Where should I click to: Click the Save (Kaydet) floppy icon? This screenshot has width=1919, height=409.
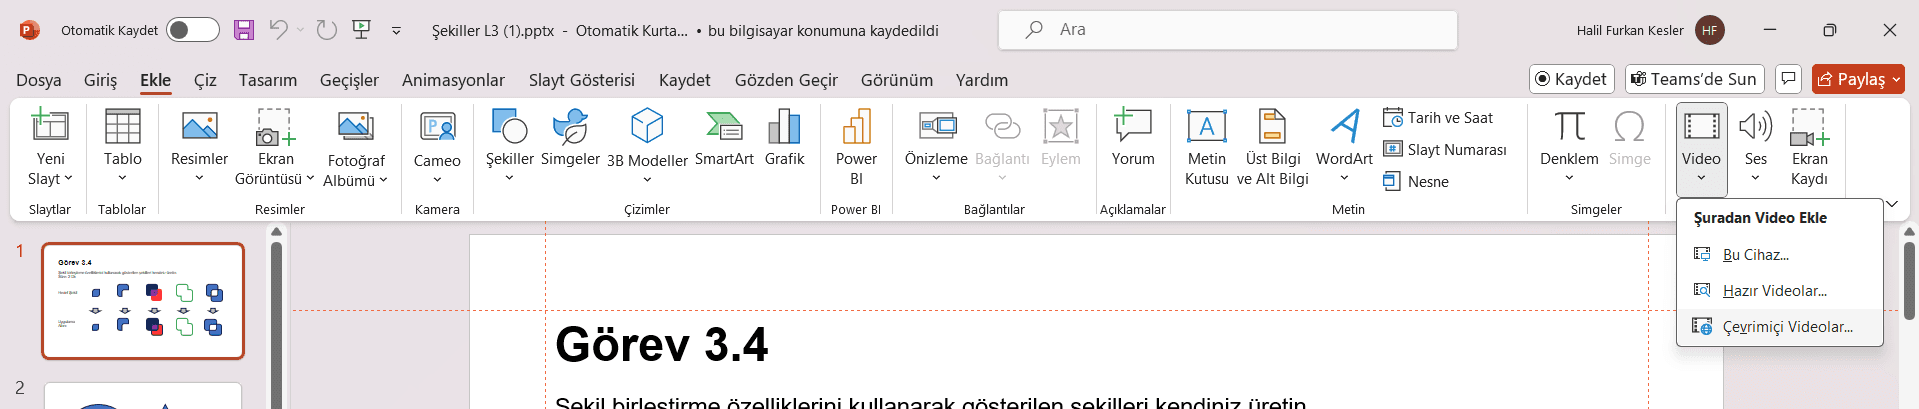244,30
